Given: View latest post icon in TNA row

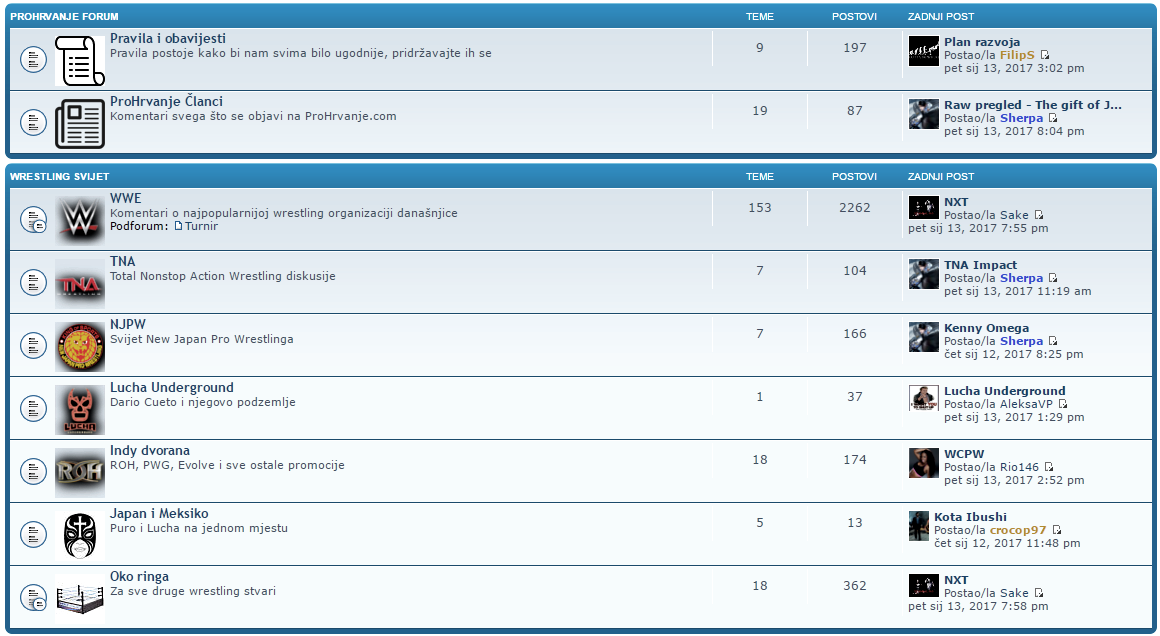Looking at the screenshot, I should pos(1053,278).
